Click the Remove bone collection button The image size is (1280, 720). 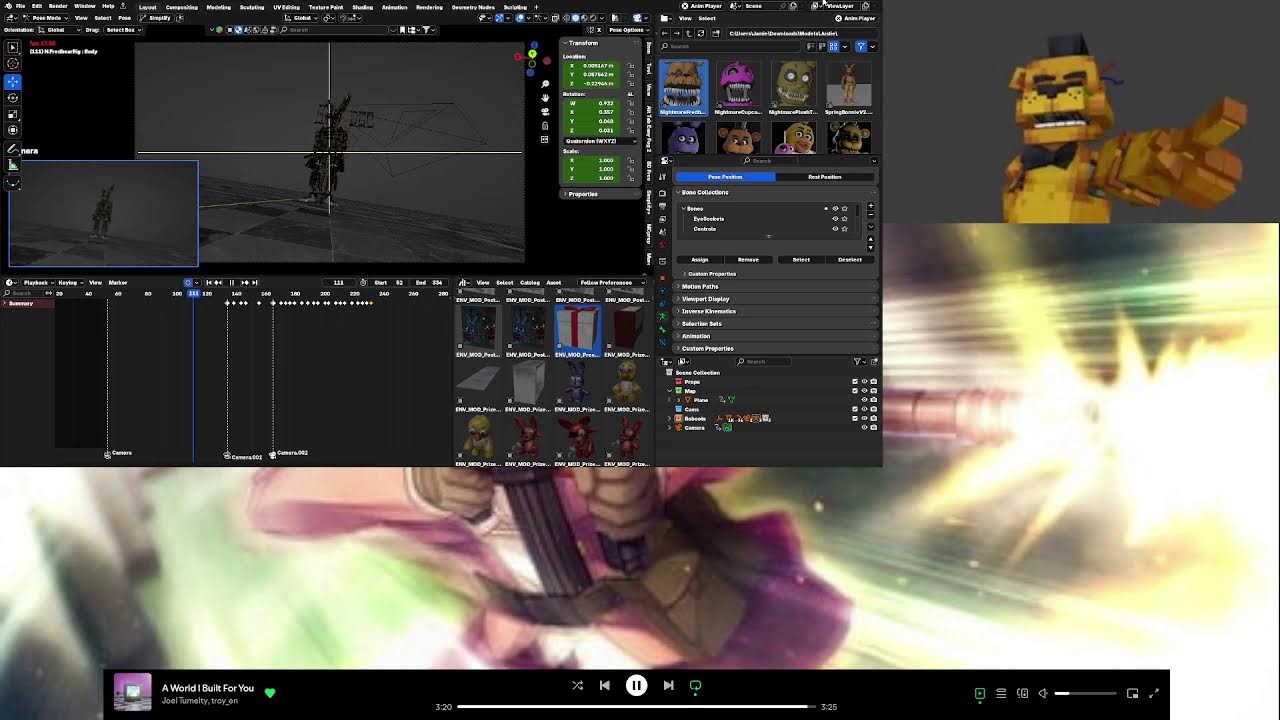(x=748, y=260)
